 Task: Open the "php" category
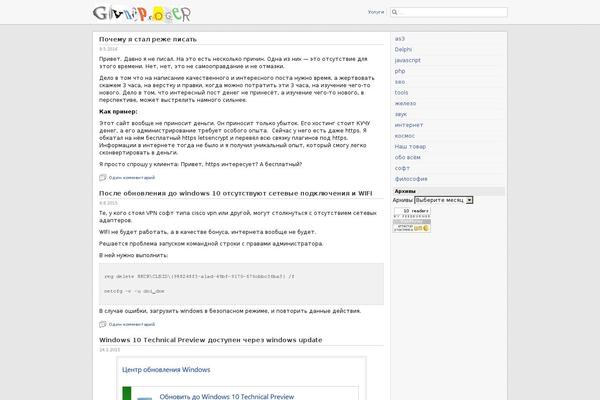click(400, 71)
